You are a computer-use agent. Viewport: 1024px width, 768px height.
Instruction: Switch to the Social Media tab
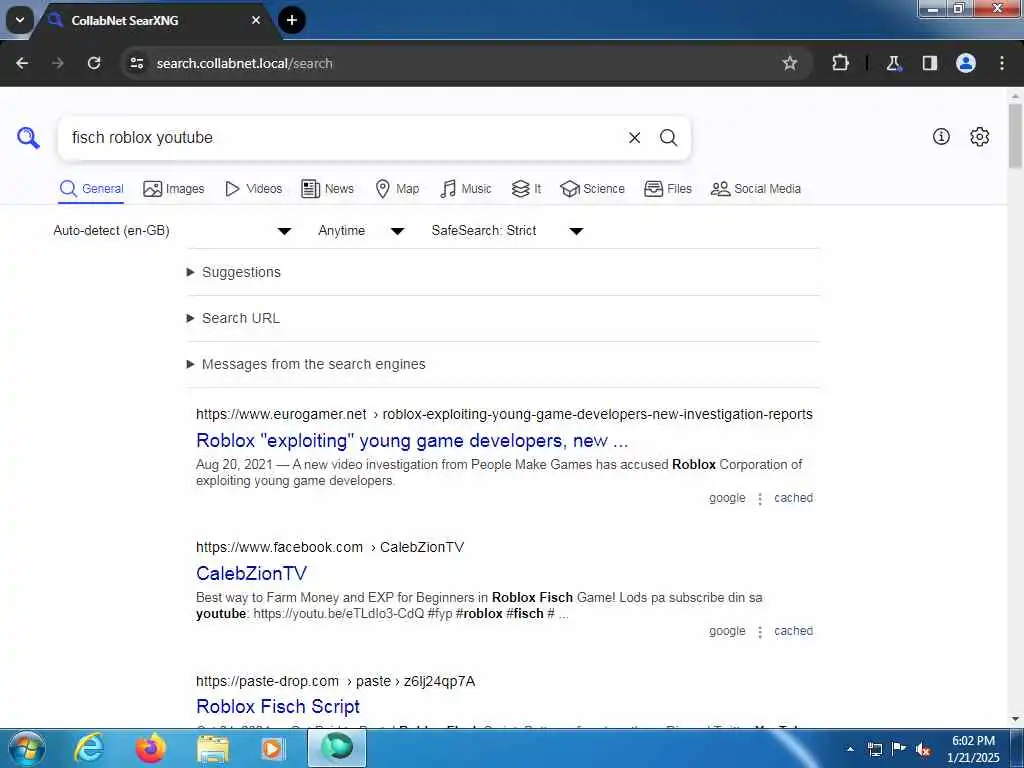[x=756, y=189]
